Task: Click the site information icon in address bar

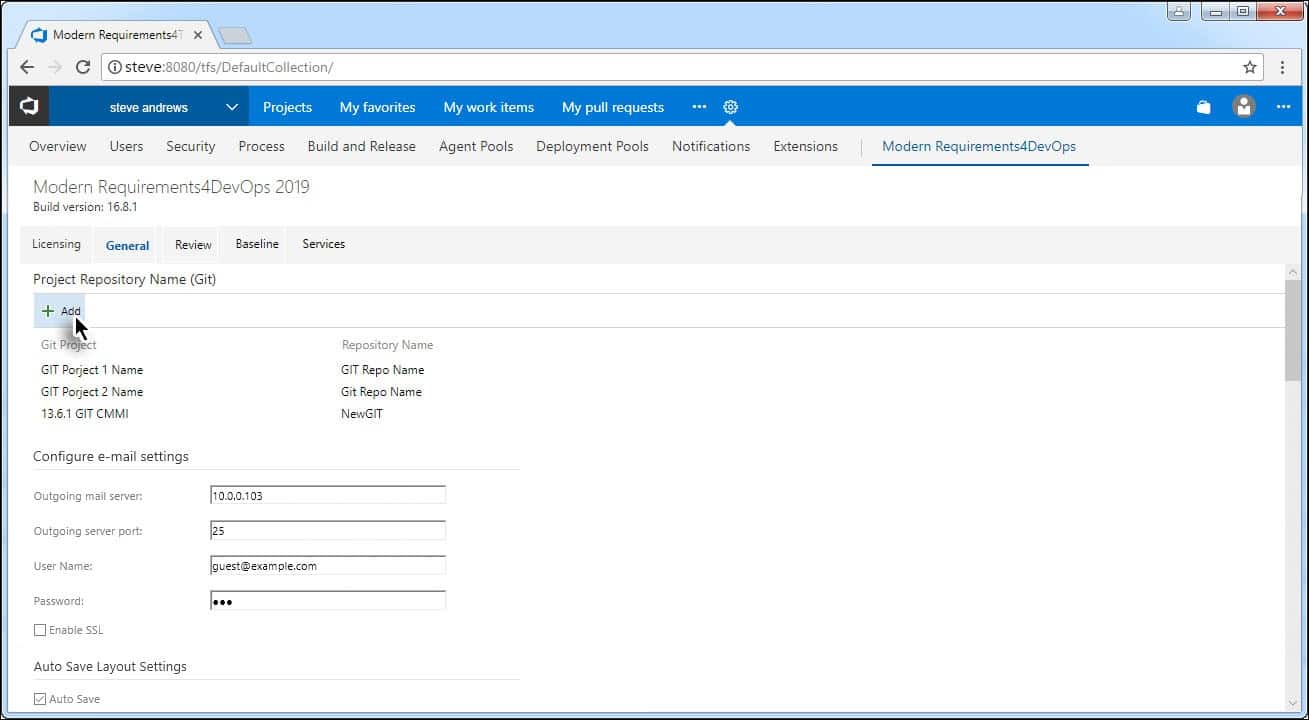Action: point(115,67)
